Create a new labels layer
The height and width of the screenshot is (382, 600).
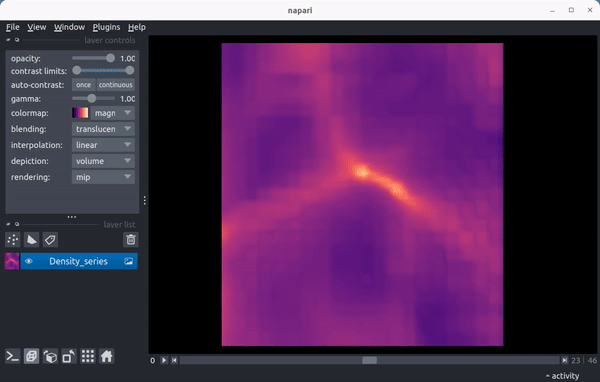50,240
